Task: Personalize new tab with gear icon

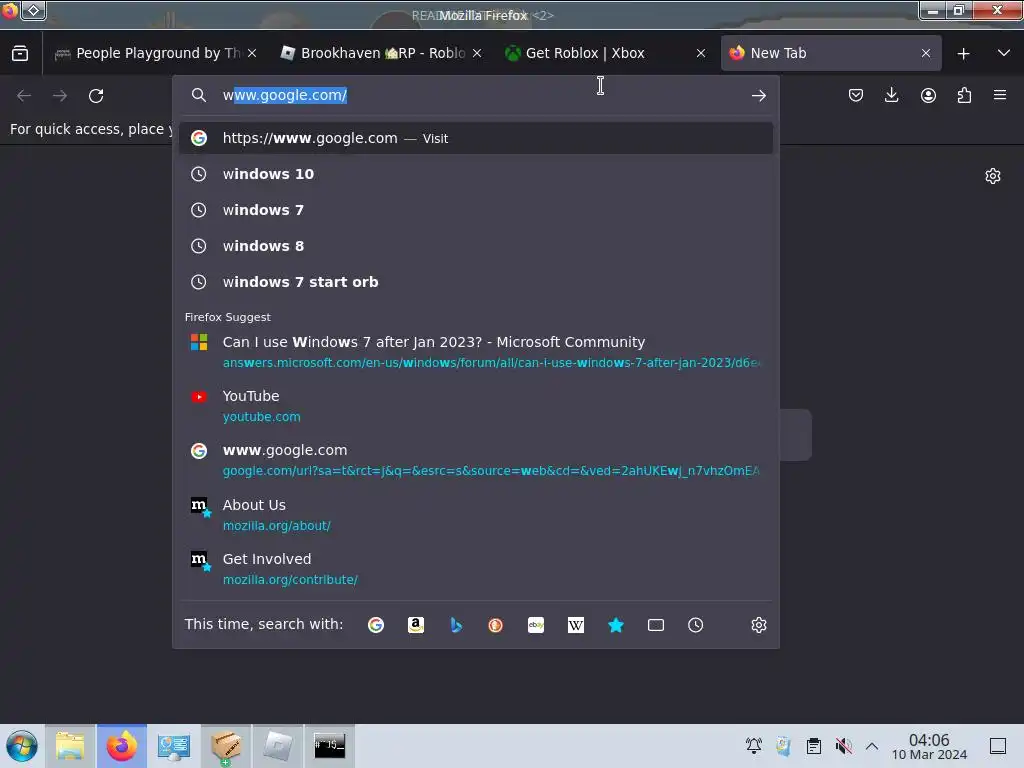Action: point(993,176)
